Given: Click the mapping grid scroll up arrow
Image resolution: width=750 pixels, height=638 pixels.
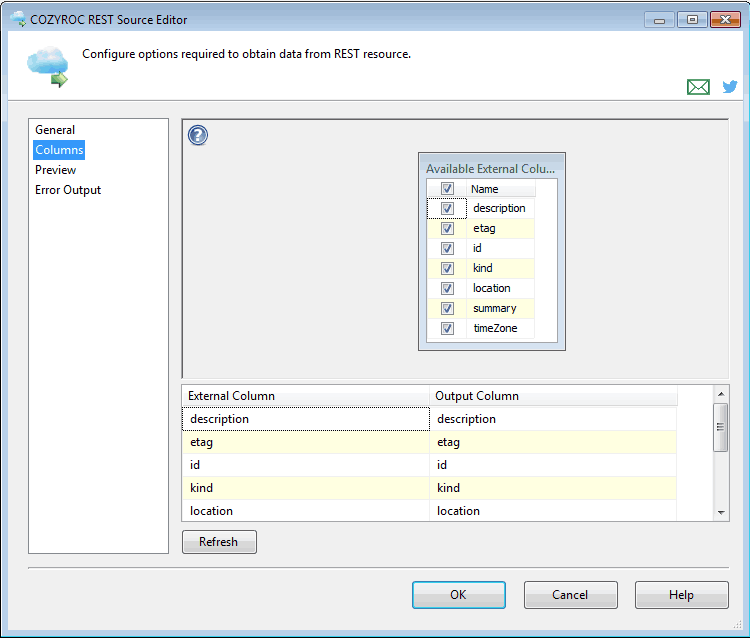Looking at the screenshot, I should click(721, 394).
